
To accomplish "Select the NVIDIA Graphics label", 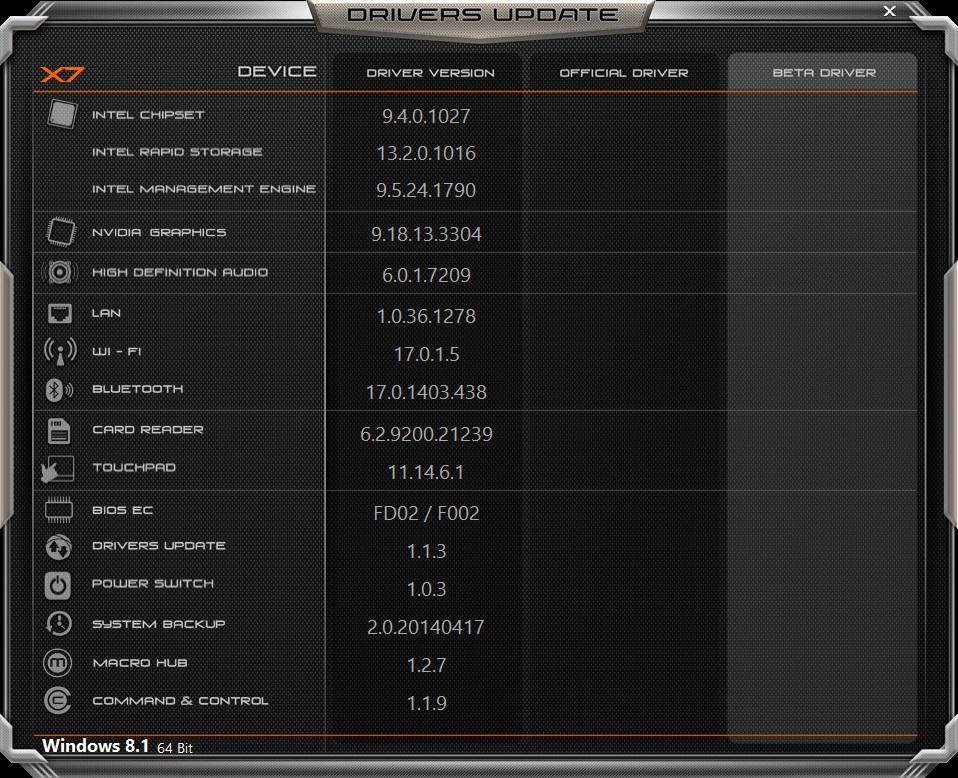I will pos(159,232).
